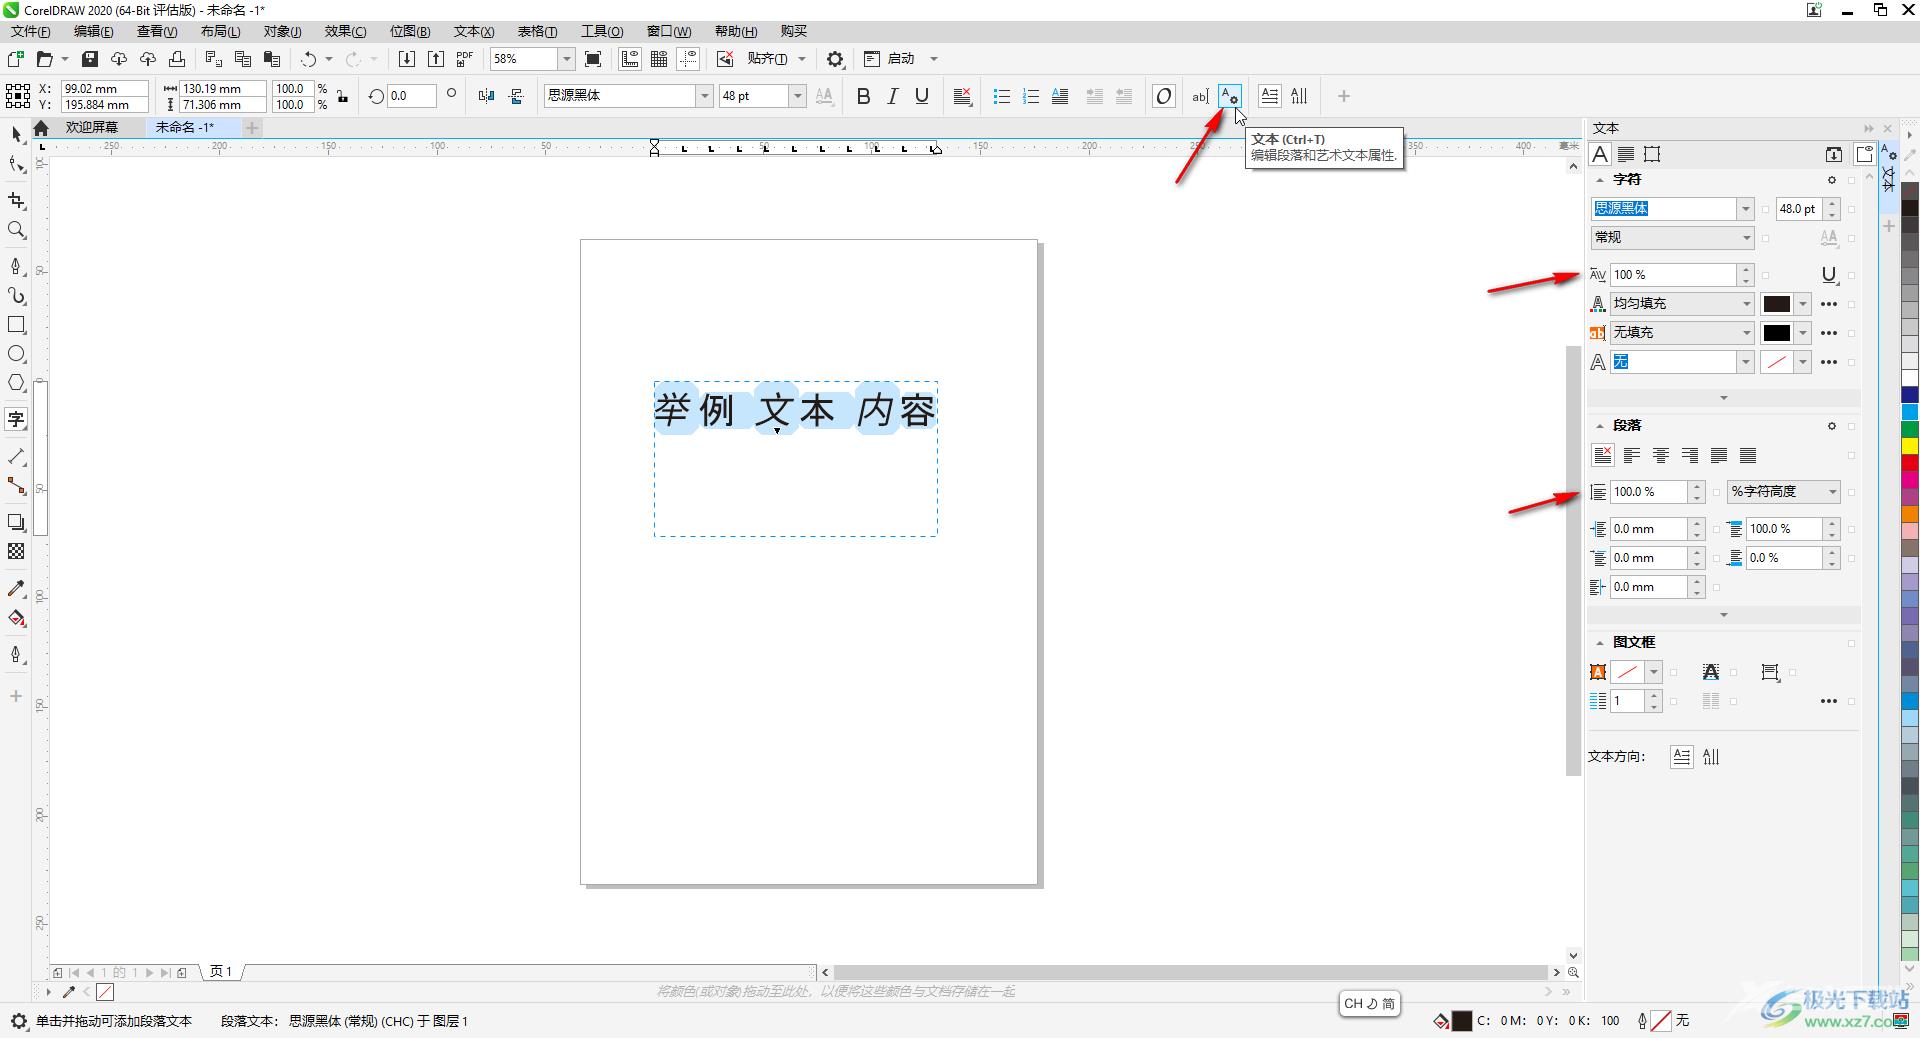The height and width of the screenshot is (1038, 1920).
Task: Select the Pick tool in toolbox
Action: click(x=16, y=134)
